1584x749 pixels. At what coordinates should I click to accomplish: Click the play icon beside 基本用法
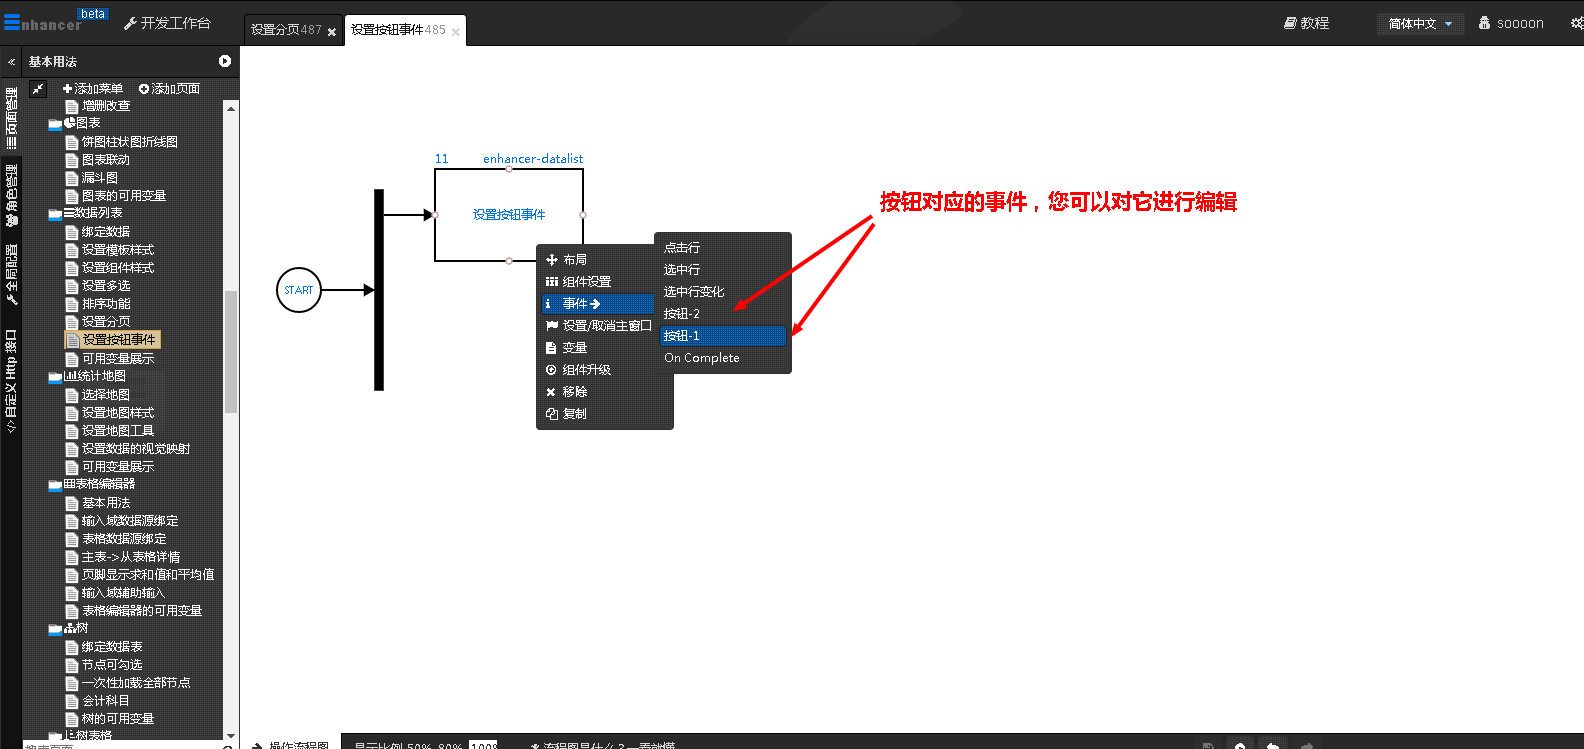pos(225,61)
